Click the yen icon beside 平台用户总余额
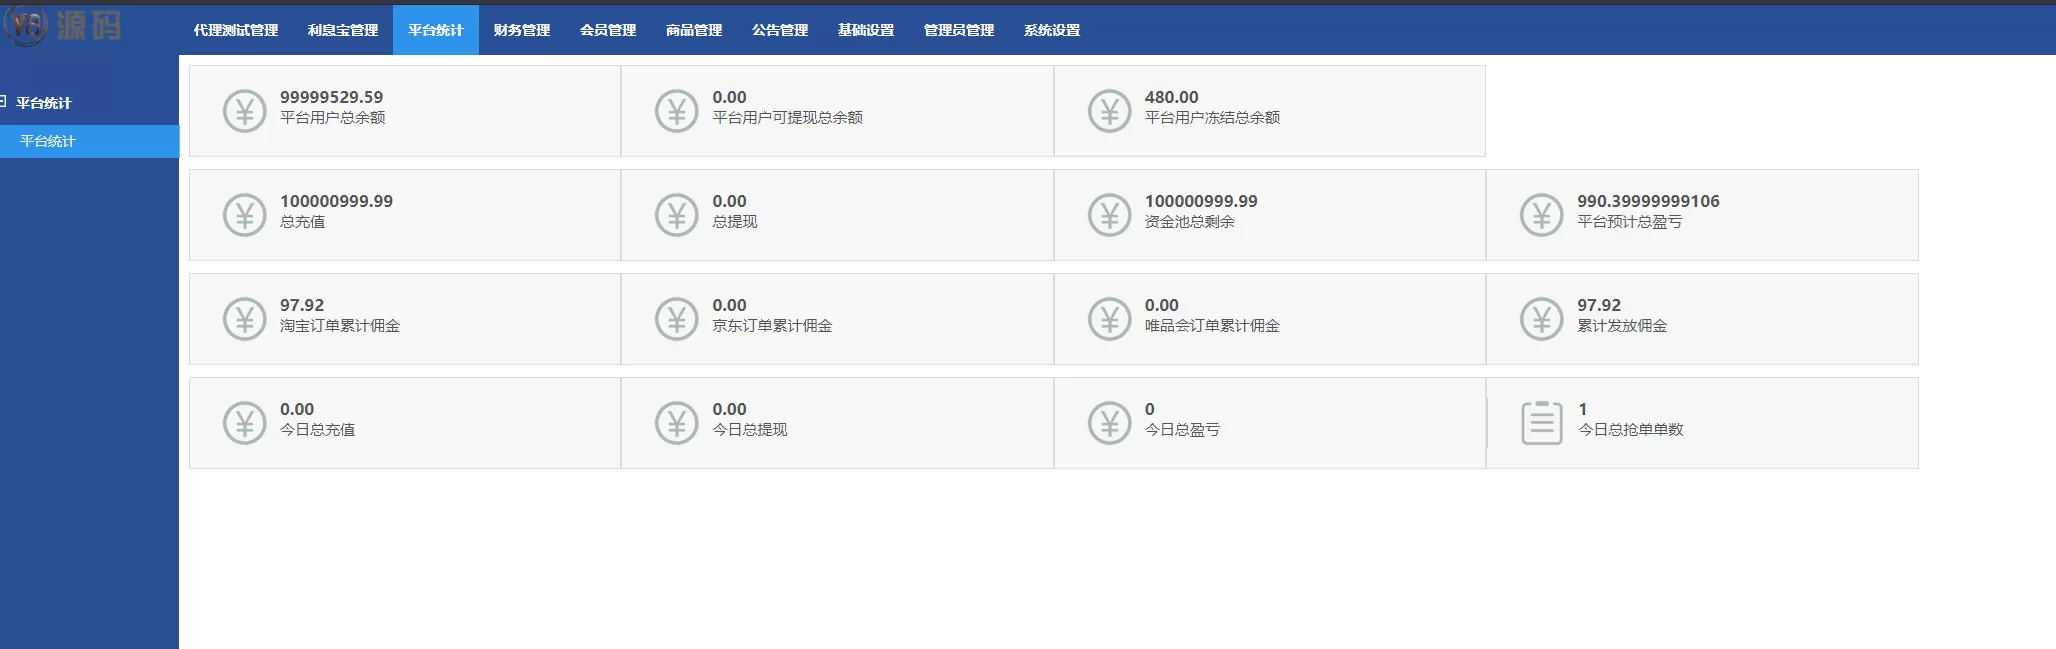 (244, 111)
